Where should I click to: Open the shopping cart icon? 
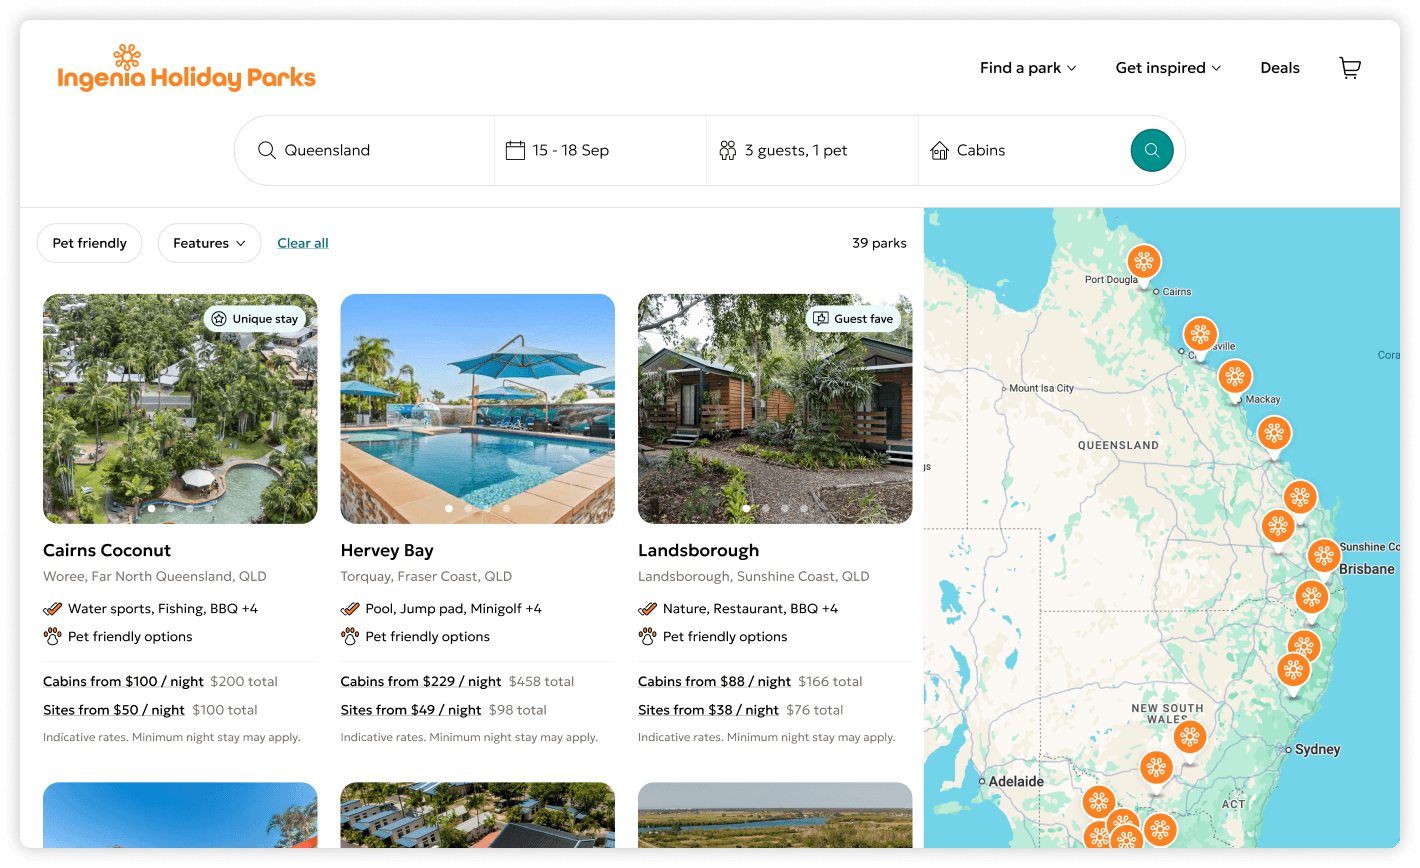point(1350,68)
